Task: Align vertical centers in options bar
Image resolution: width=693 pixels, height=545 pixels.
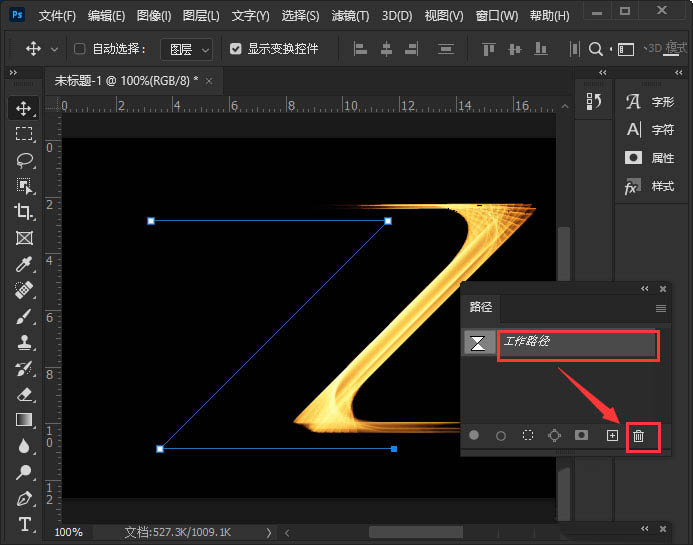Action: pyautogui.click(x=514, y=49)
